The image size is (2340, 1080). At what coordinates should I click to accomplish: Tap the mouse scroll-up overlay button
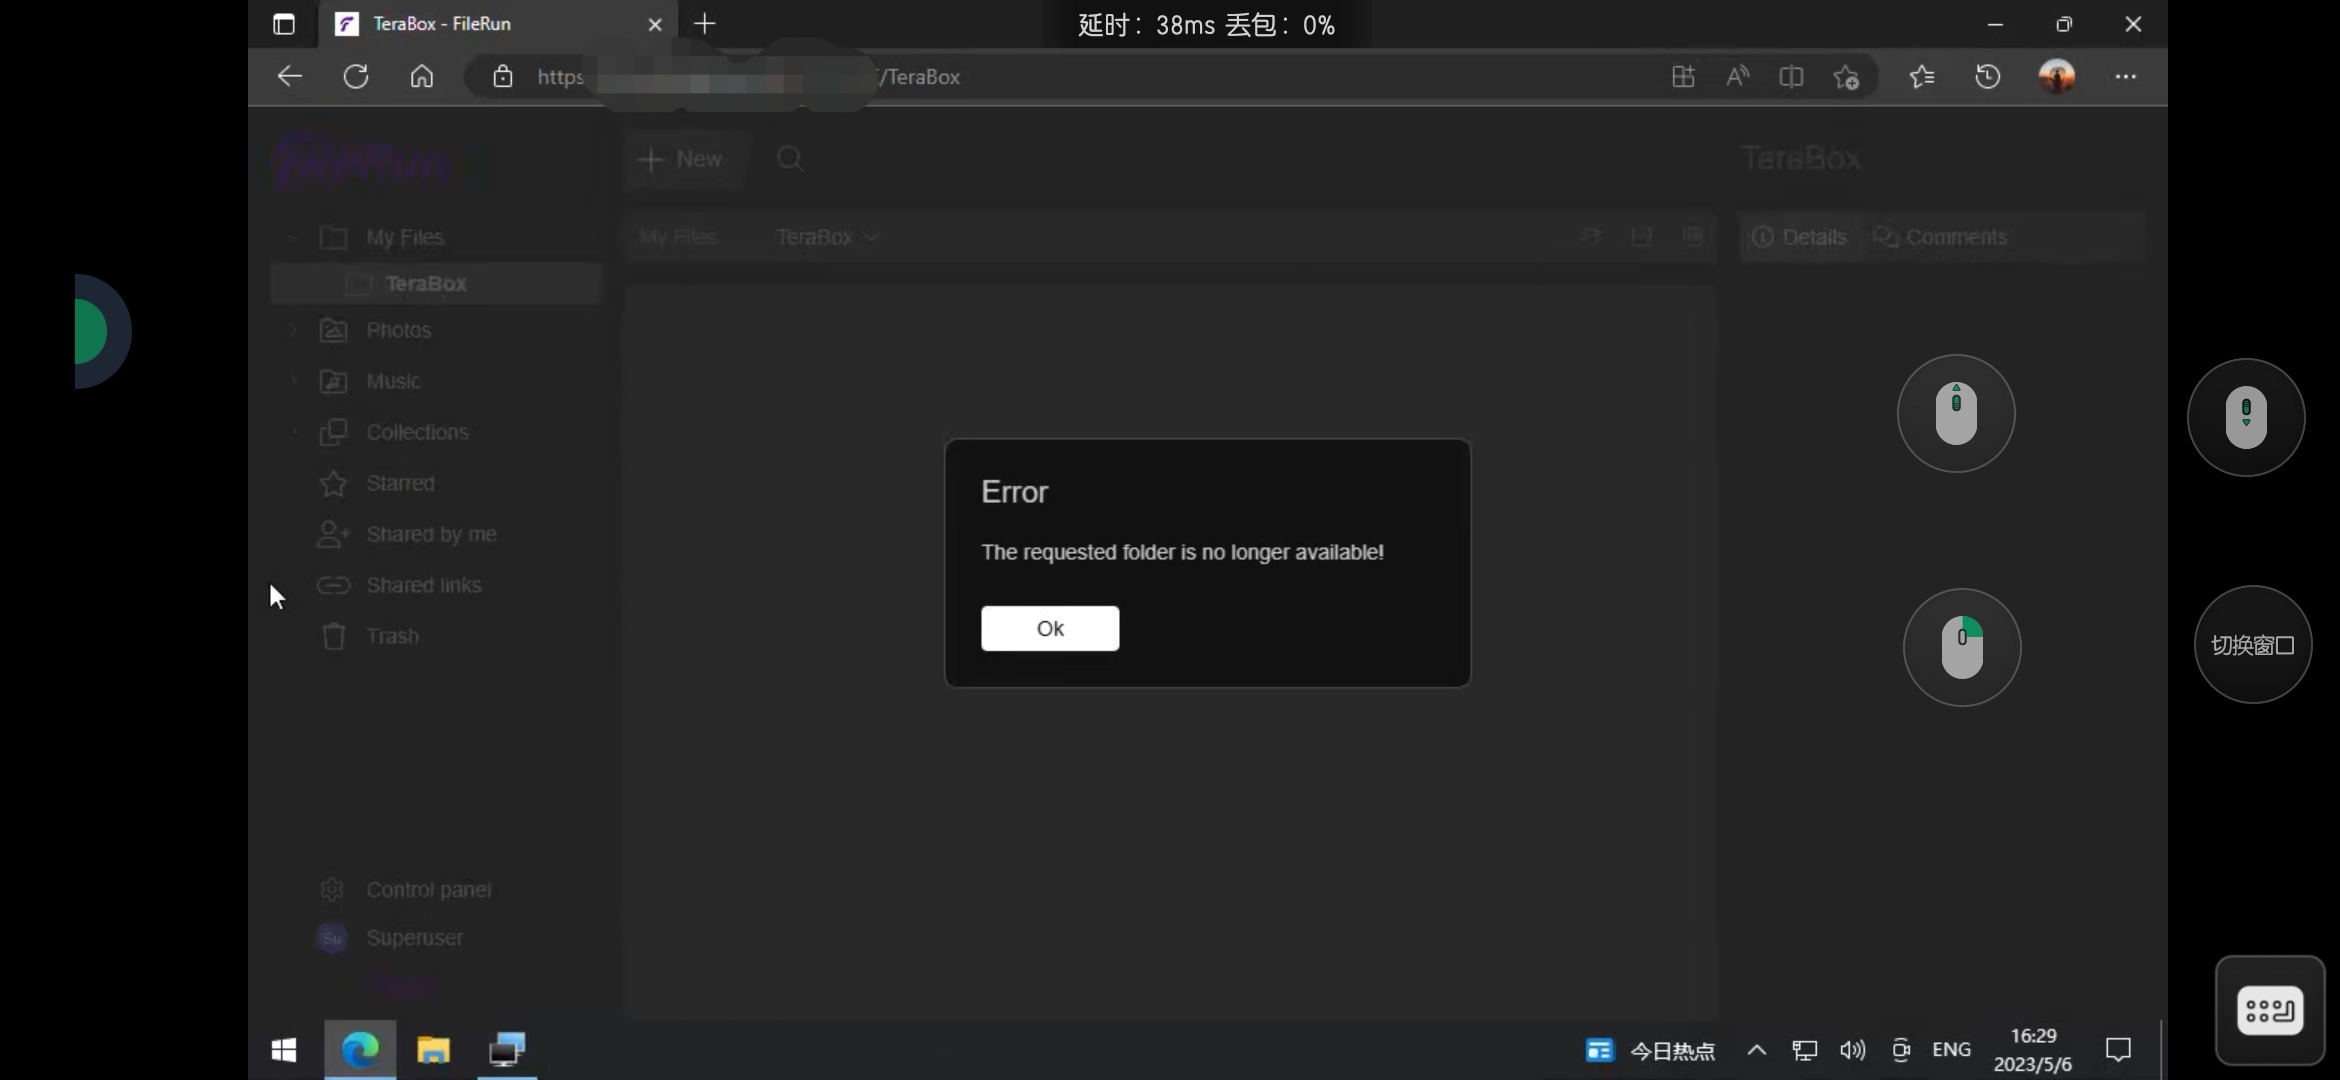1956,413
